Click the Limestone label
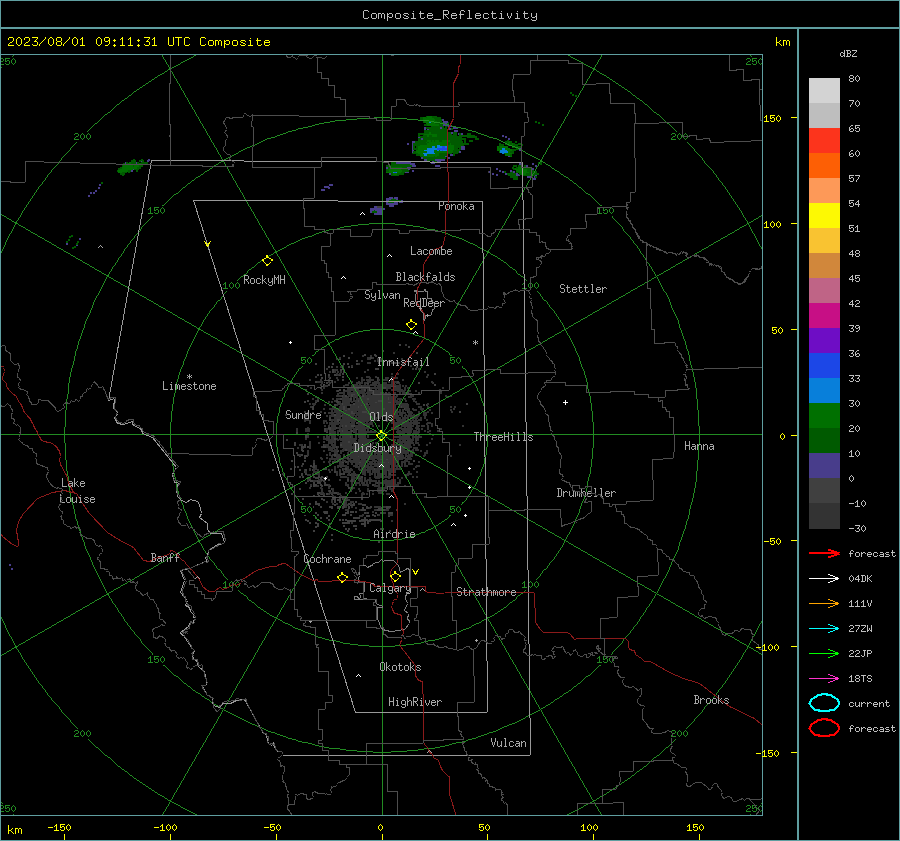This screenshot has height=841, width=900. point(189,386)
